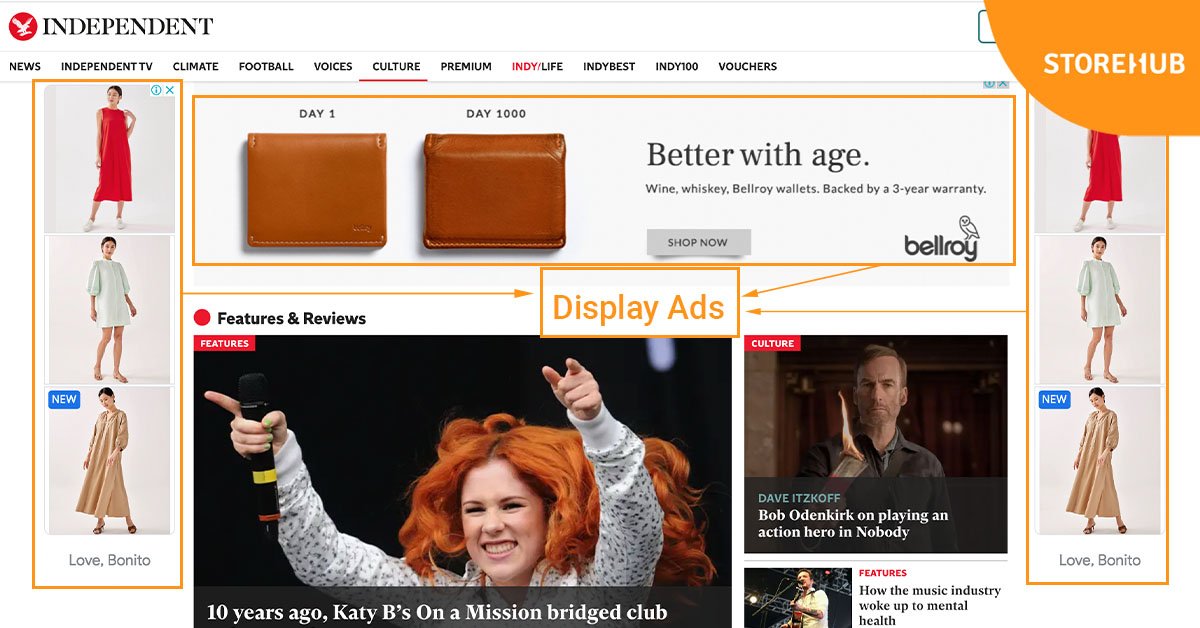Screen dimensions: 1200x628
Task: Select the CLIMATE menu item
Action: [x=196, y=67]
